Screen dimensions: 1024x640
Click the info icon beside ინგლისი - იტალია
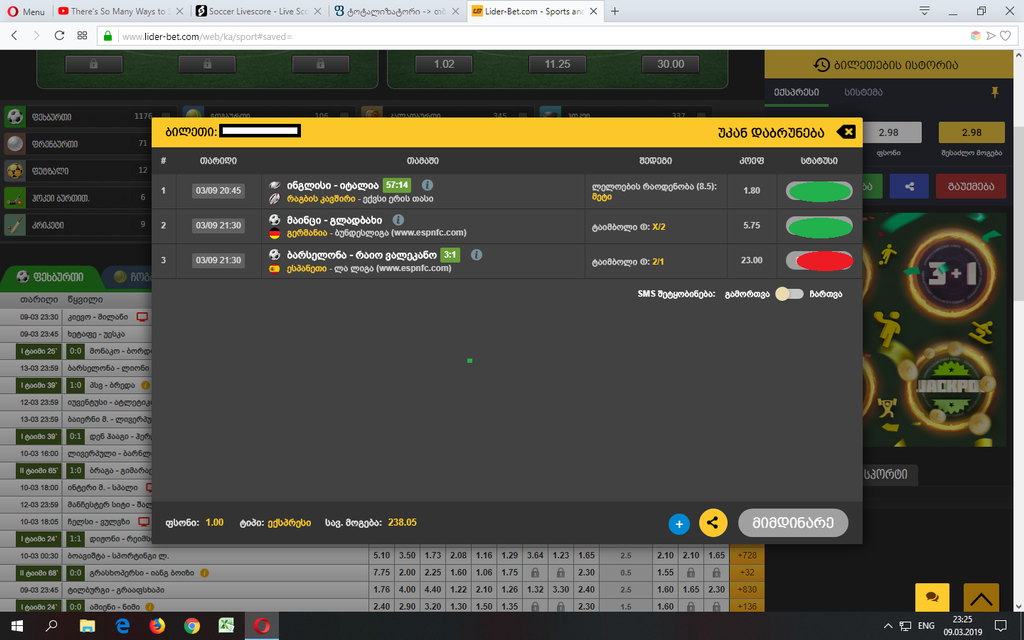pos(427,185)
